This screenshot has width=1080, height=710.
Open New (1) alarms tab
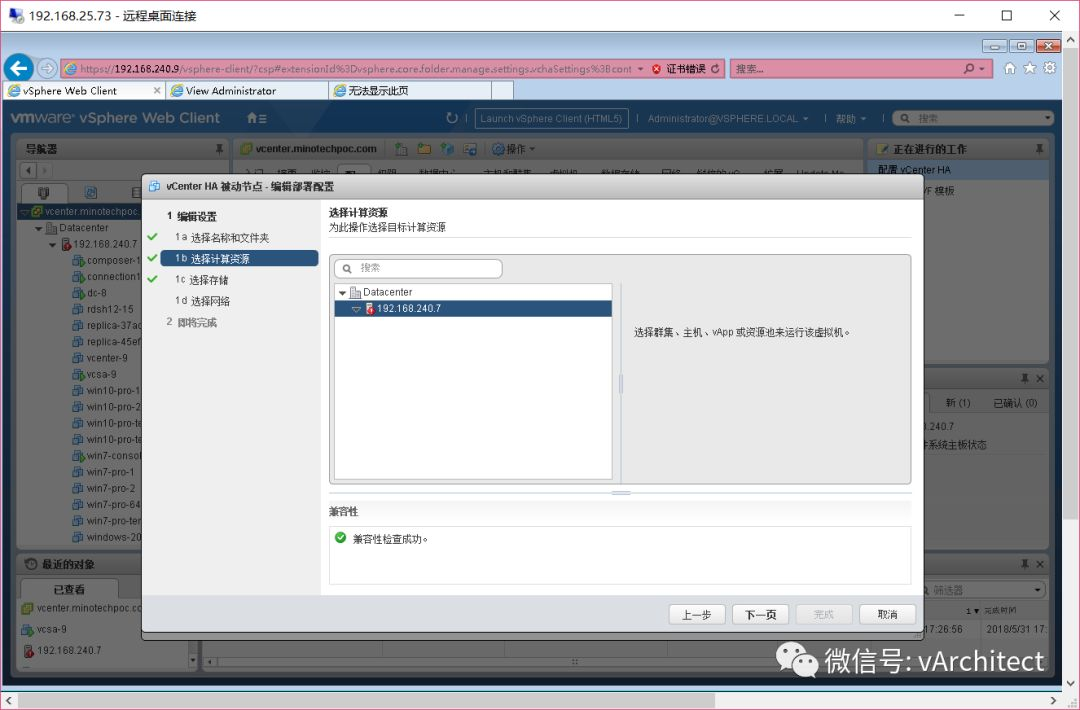click(x=957, y=403)
